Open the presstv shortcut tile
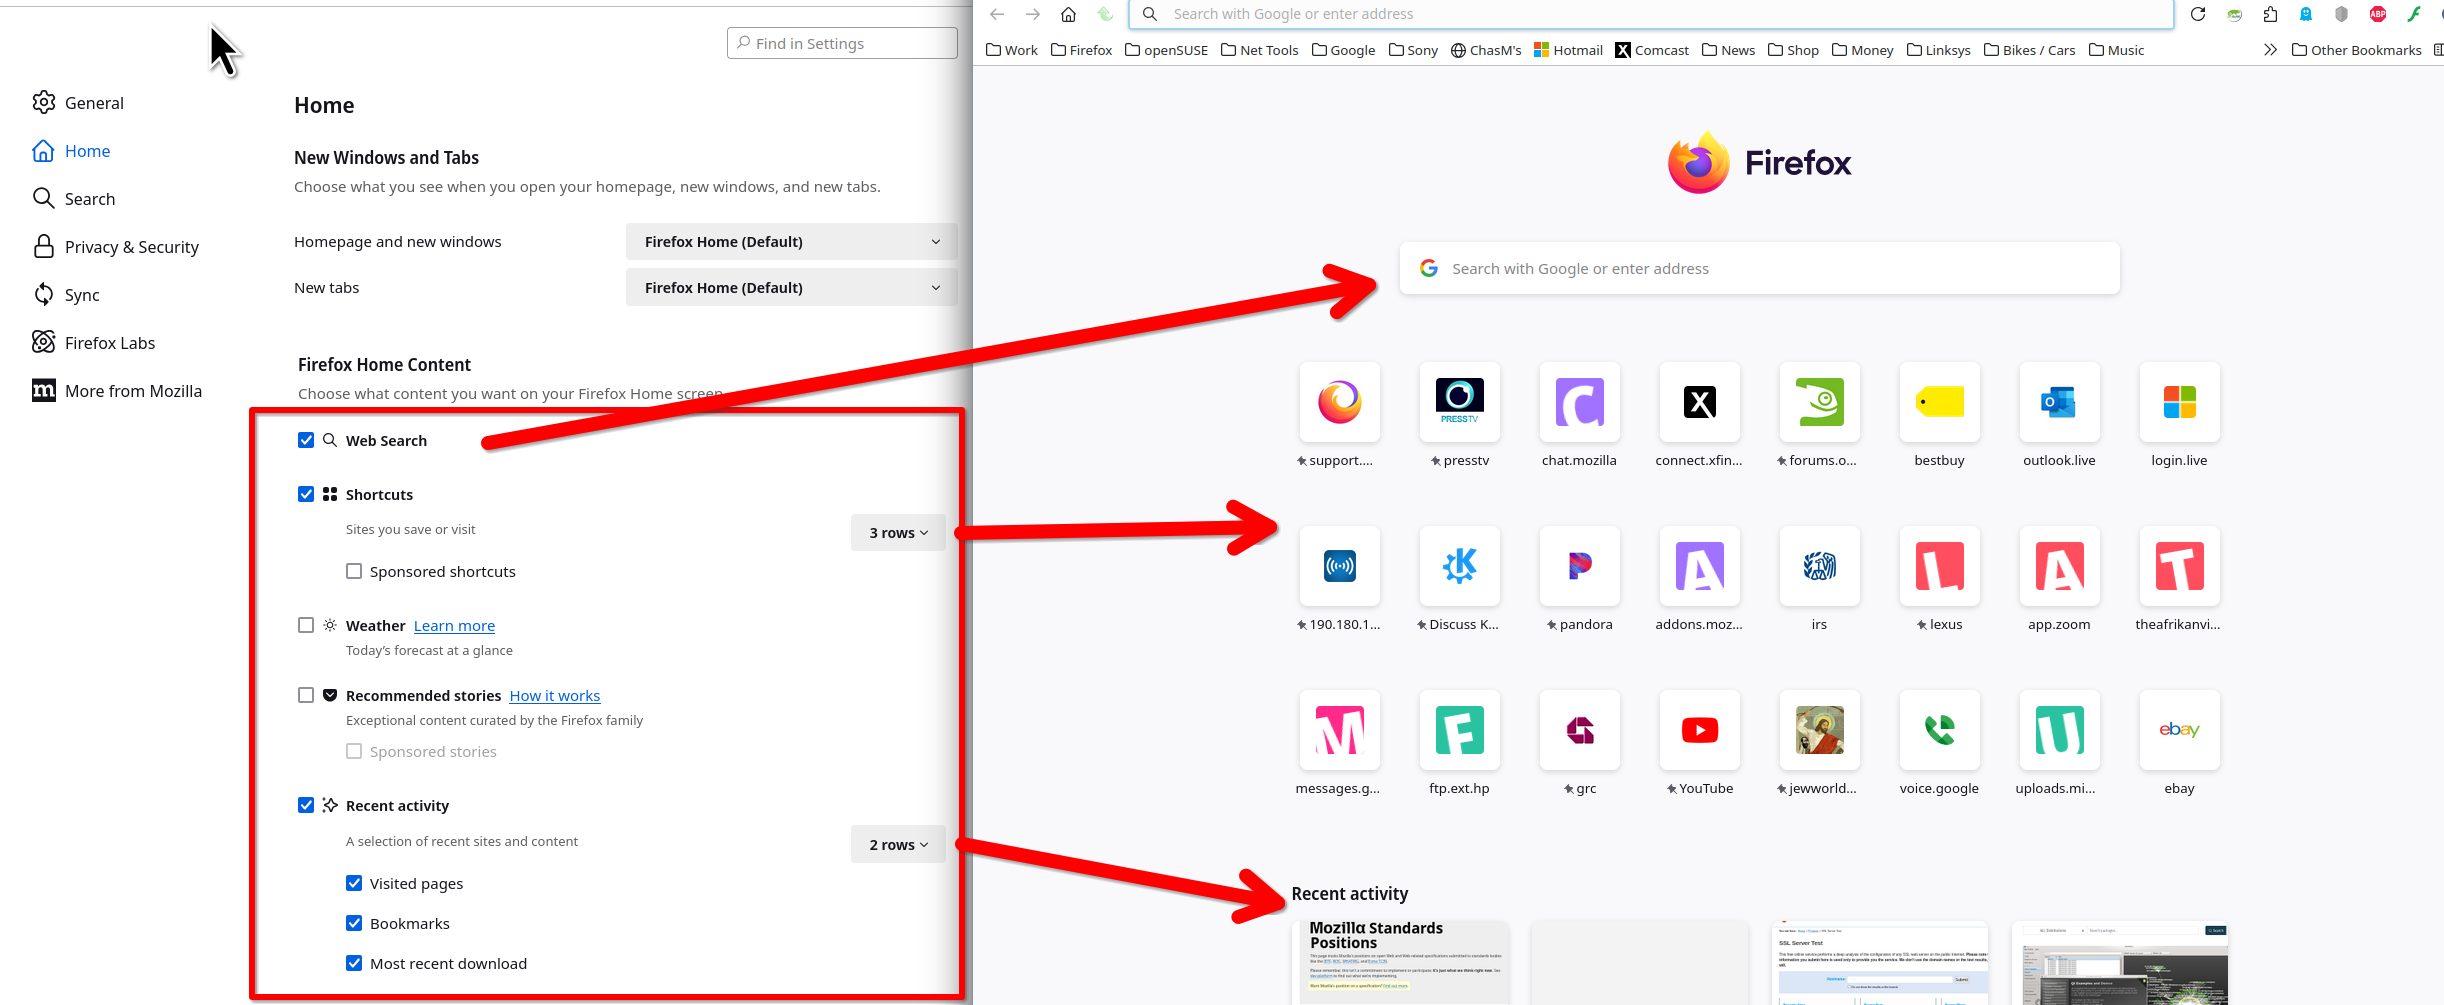Viewport: 2444px width, 1005px height. (x=1460, y=402)
